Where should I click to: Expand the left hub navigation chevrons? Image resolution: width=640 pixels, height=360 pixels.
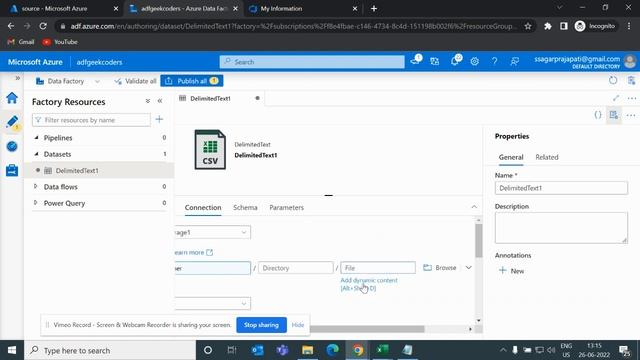click(x=18, y=78)
